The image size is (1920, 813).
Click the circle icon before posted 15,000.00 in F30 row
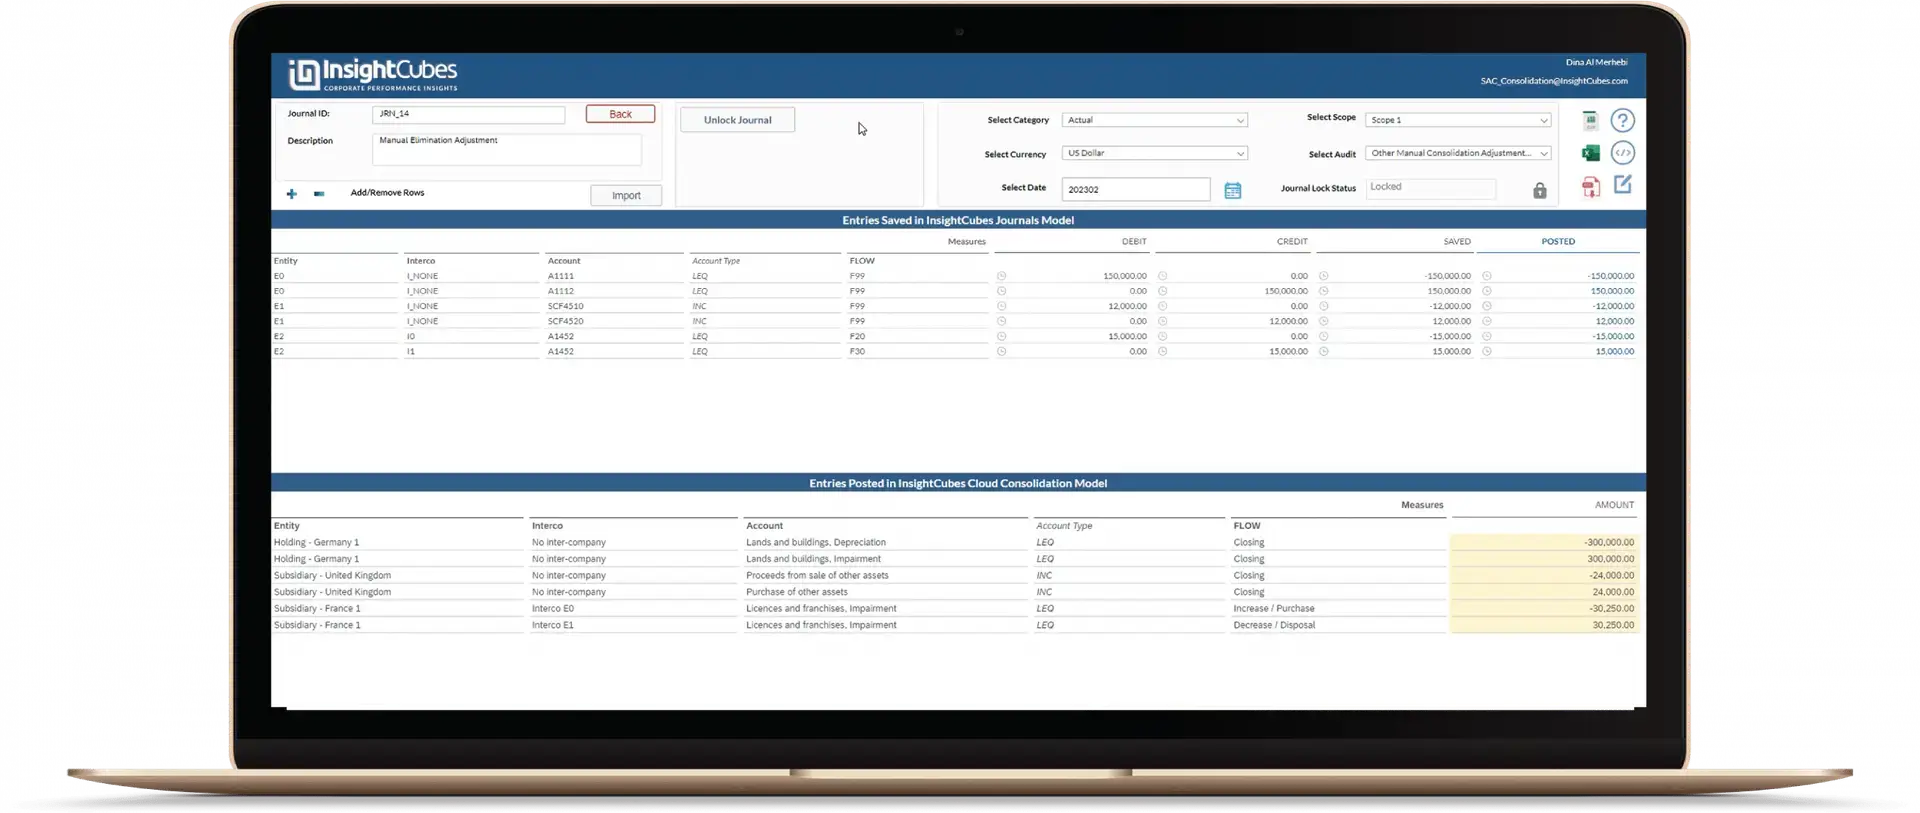pos(1486,351)
